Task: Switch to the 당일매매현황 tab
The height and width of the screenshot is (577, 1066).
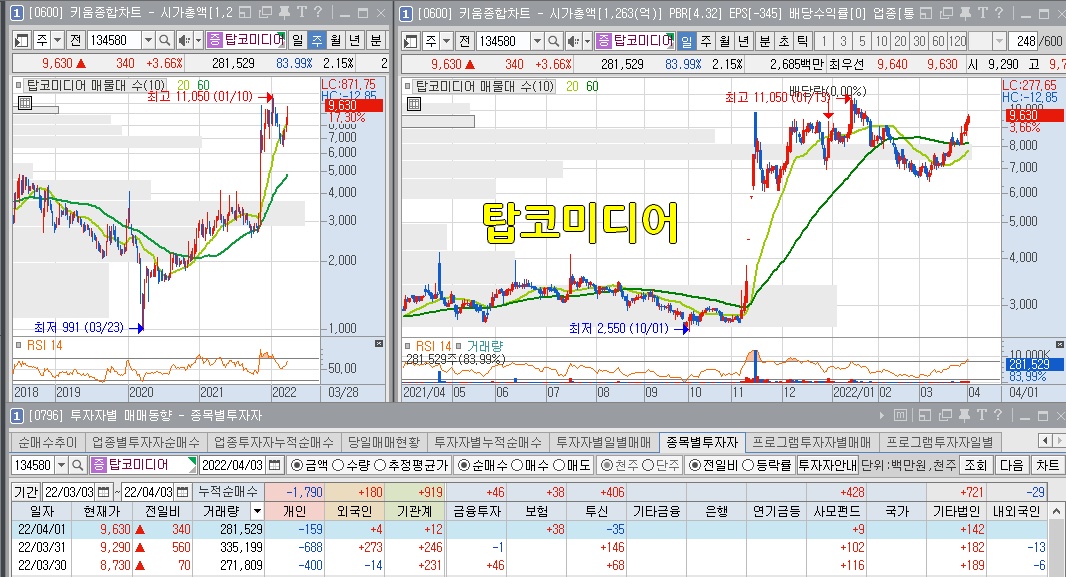Action: point(384,442)
